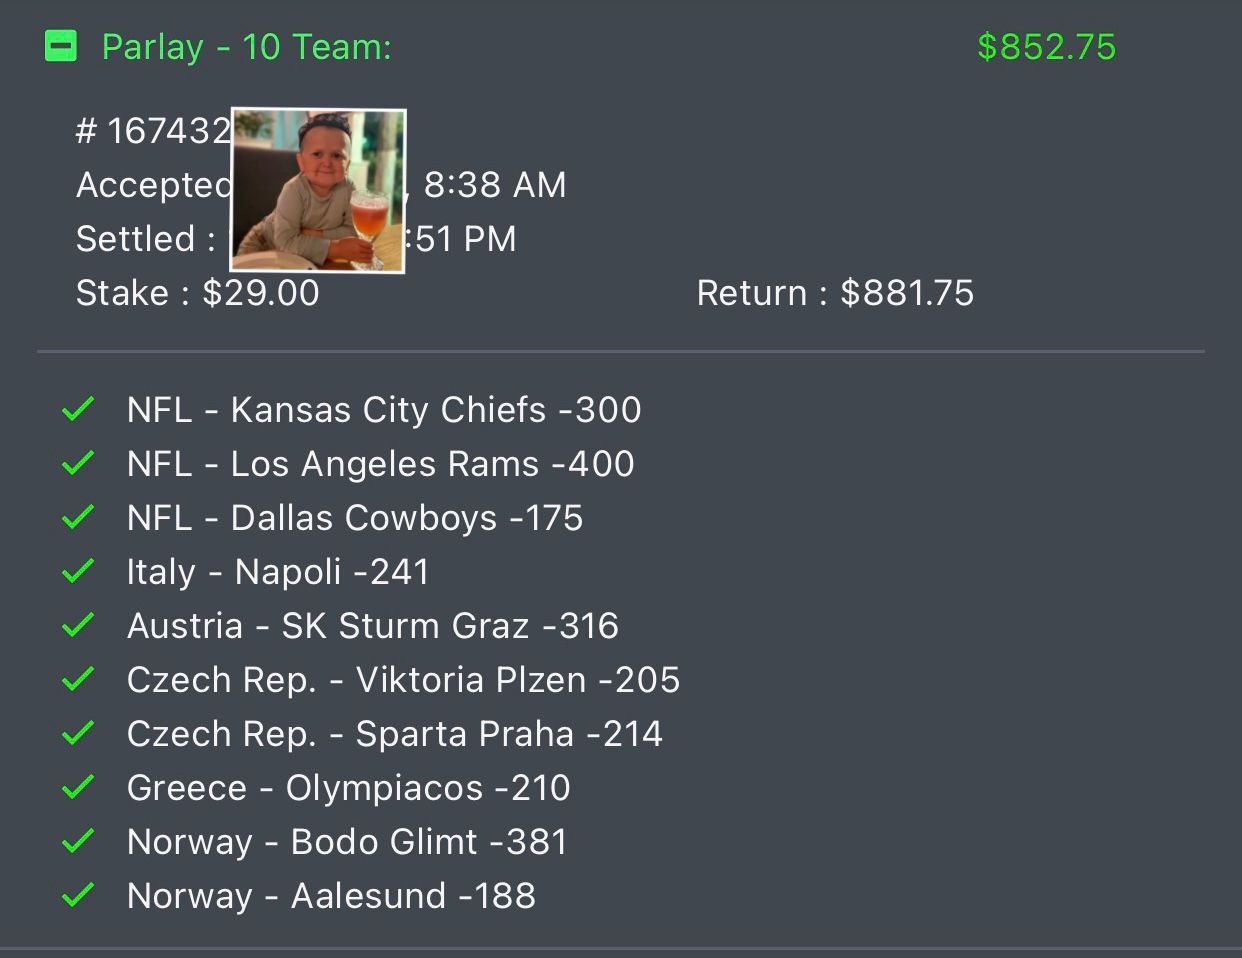Click the checkmark next to Olympiacos
1242x958 pixels.
click(x=78, y=787)
